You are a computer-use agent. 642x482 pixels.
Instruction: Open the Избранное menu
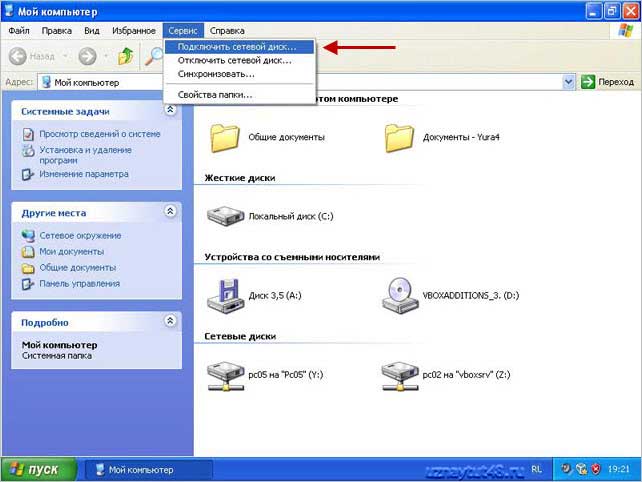pos(134,31)
